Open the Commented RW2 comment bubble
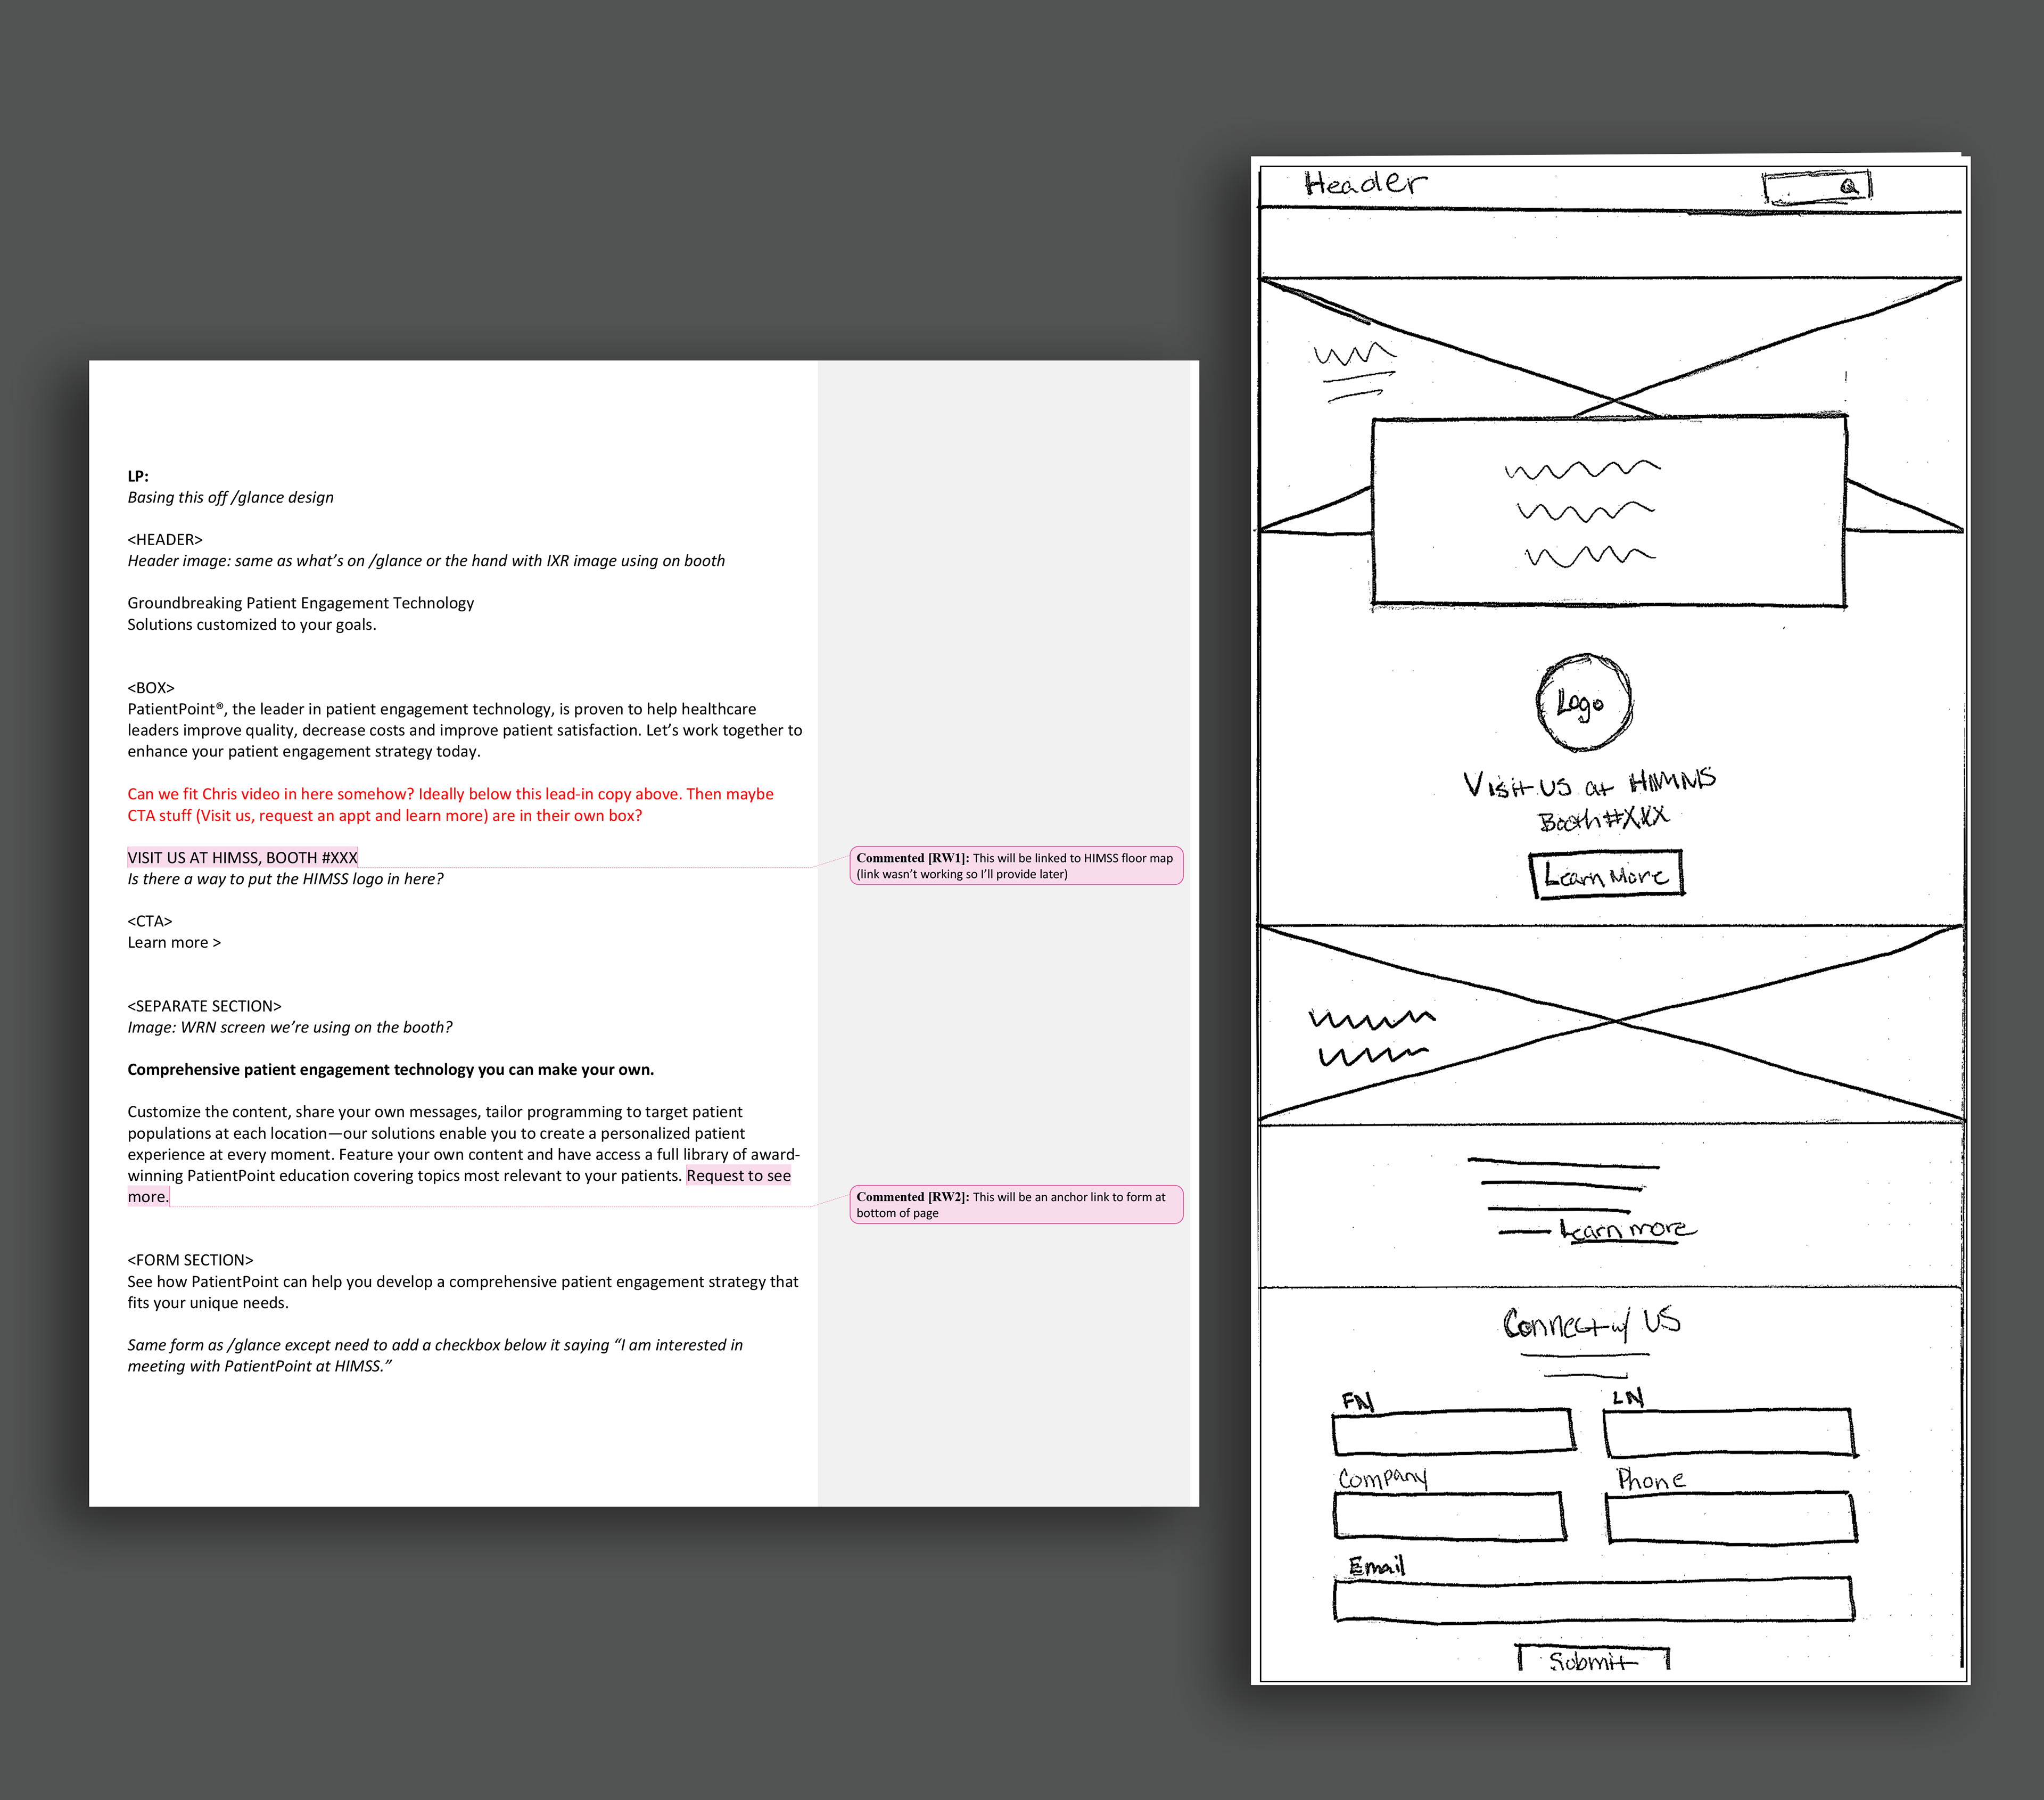The width and height of the screenshot is (2044, 1800). (1015, 1205)
